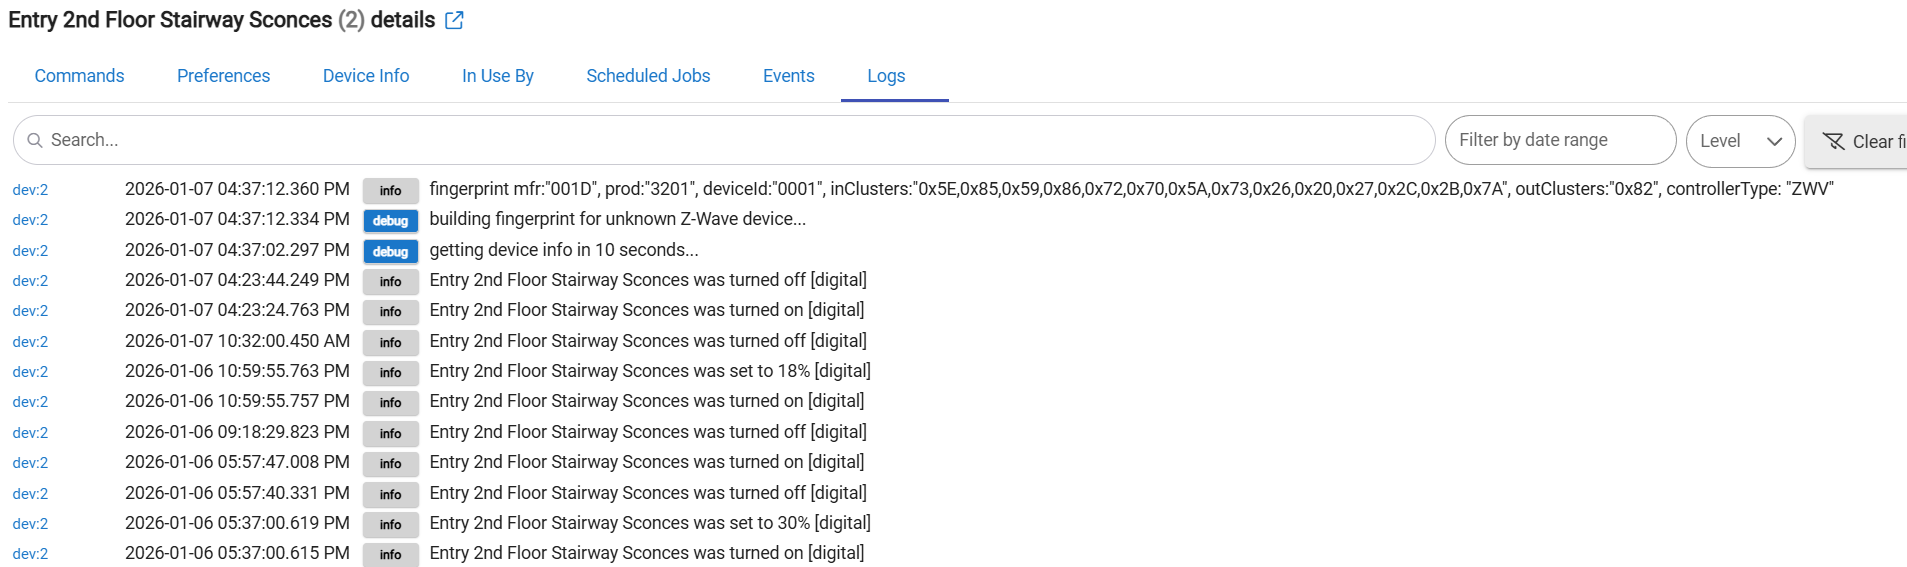Open the Preferences tab
Image resolution: width=1907 pixels, height=567 pixels.
[x=223, y=76]
